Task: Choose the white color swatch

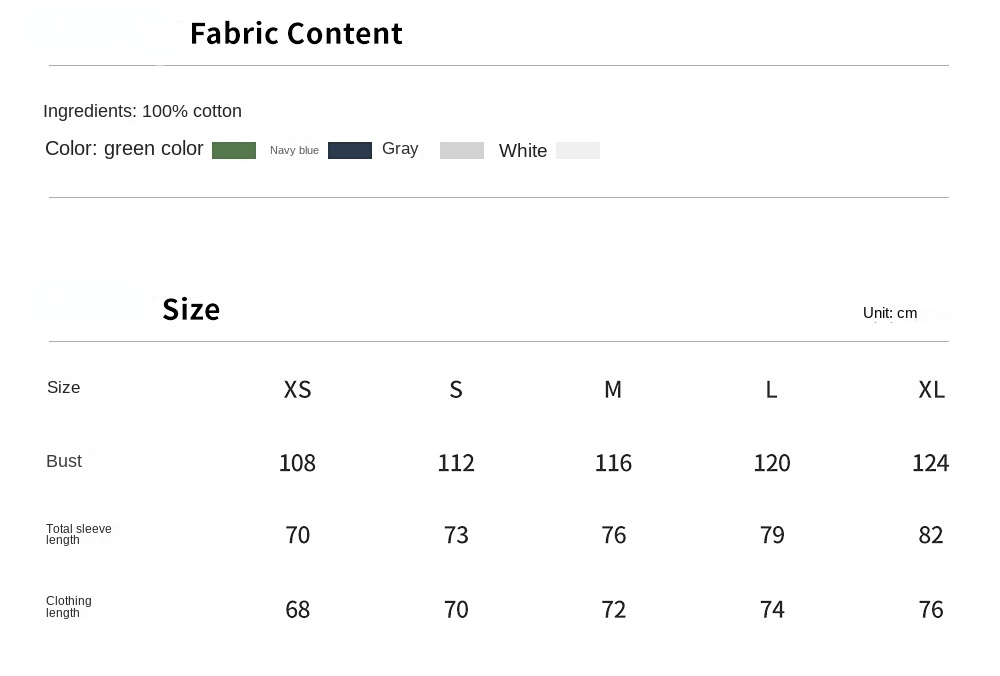Action: [x=578, y=150]
